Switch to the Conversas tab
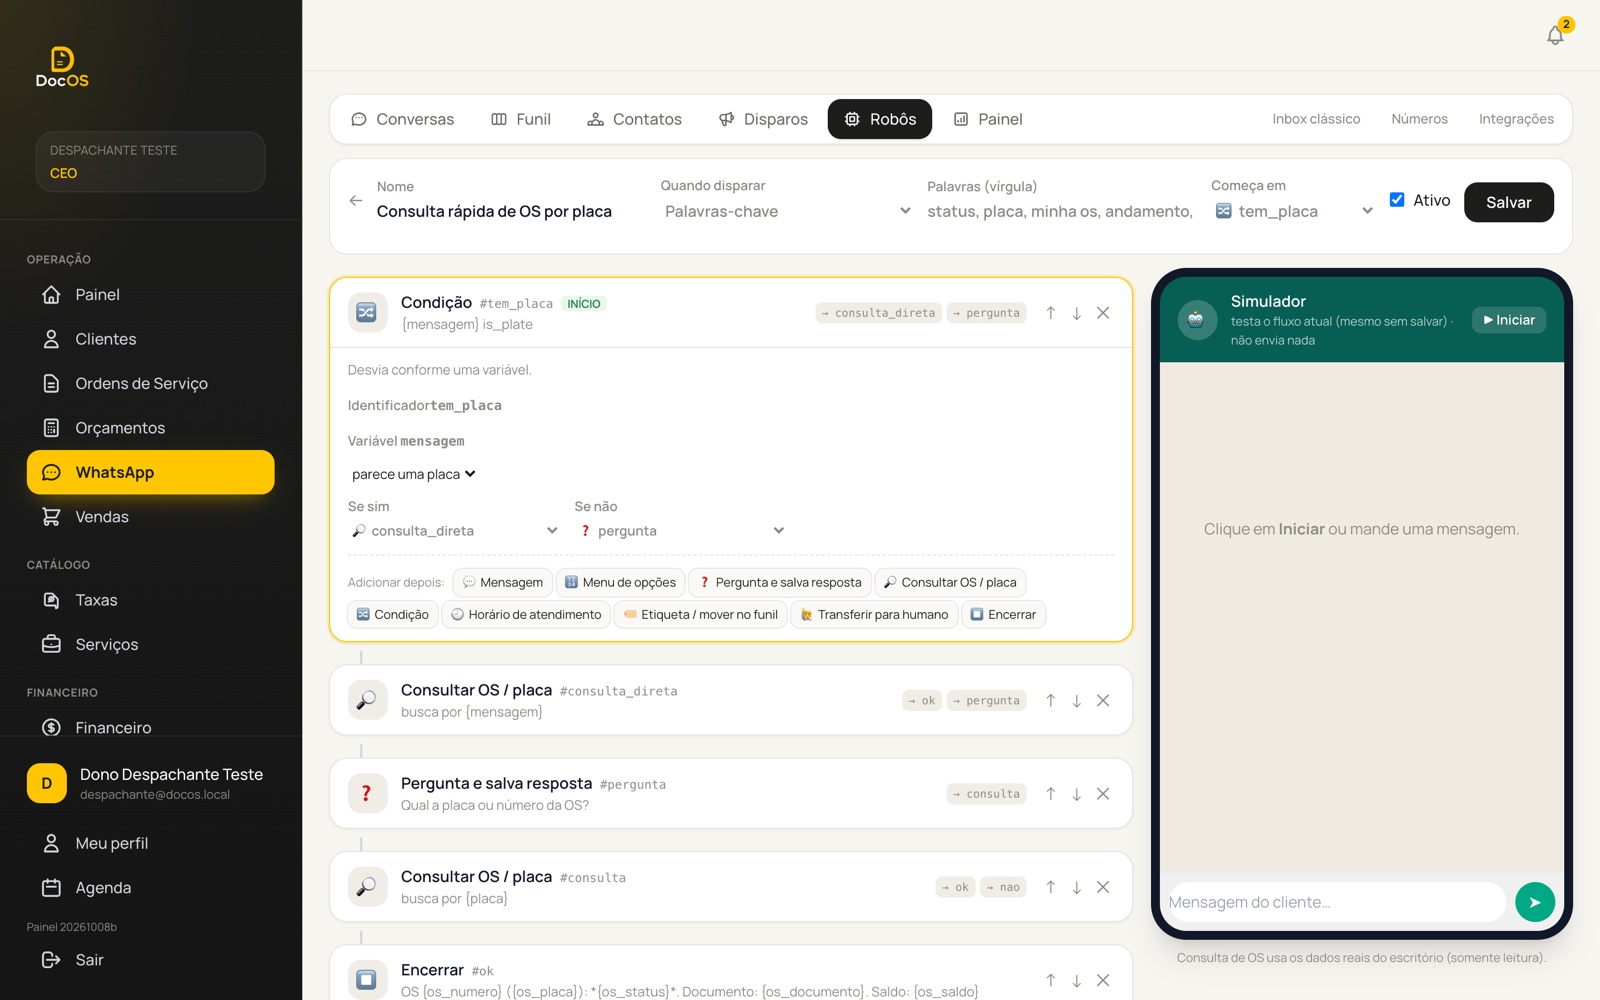Image resolution: width=1600 pixels, height=1000 pixels. coord(402,119)
